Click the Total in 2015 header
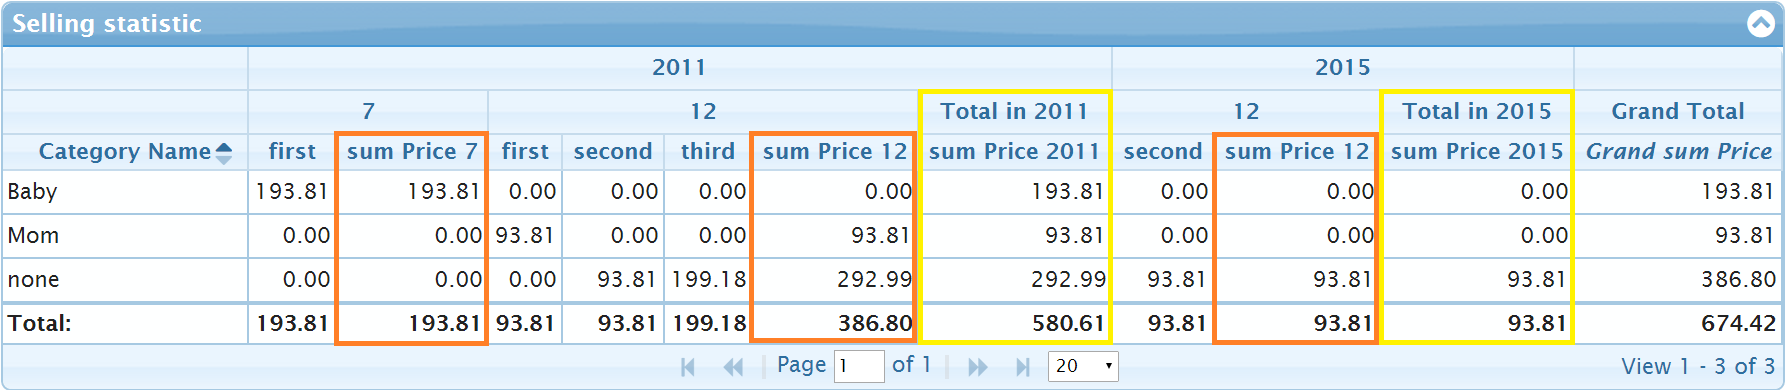 point(1476,111)
